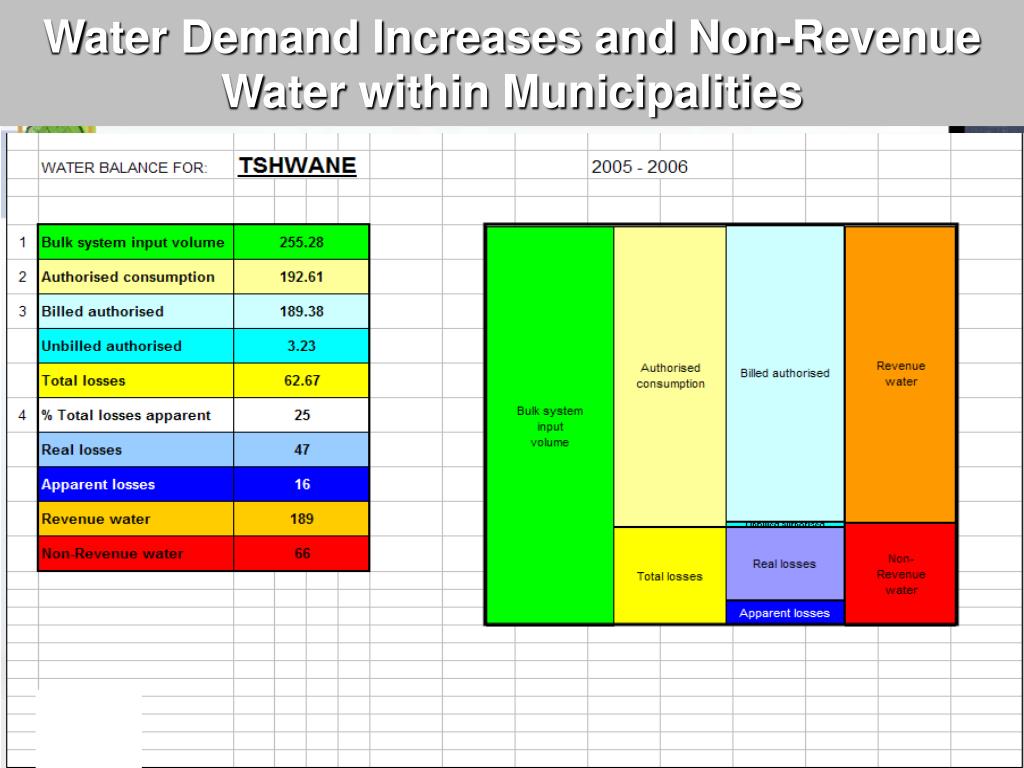
Task: Click row number 2 beside the table
Action: click(23, 278)
